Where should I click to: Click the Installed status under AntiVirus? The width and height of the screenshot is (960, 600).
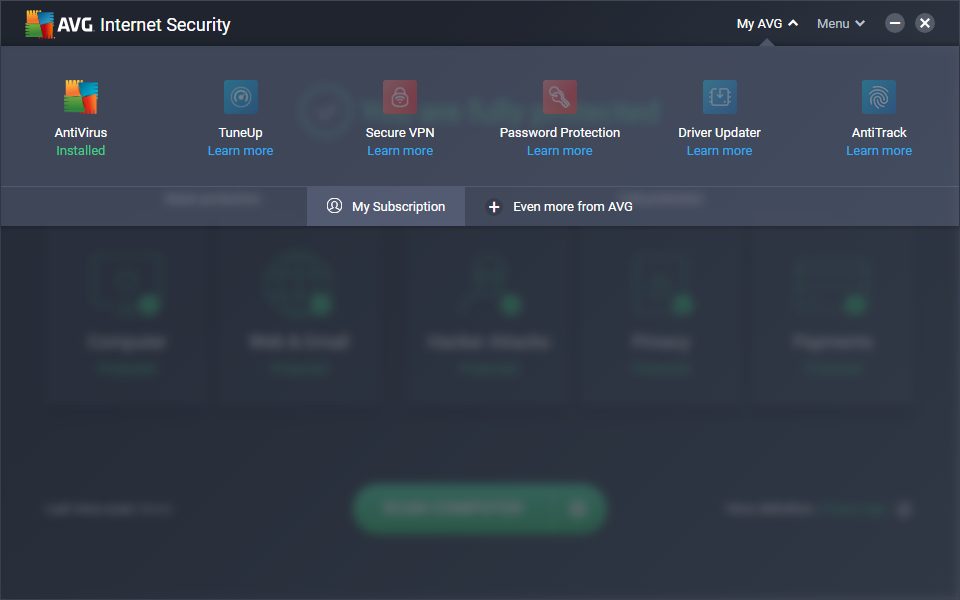(81, 151)
